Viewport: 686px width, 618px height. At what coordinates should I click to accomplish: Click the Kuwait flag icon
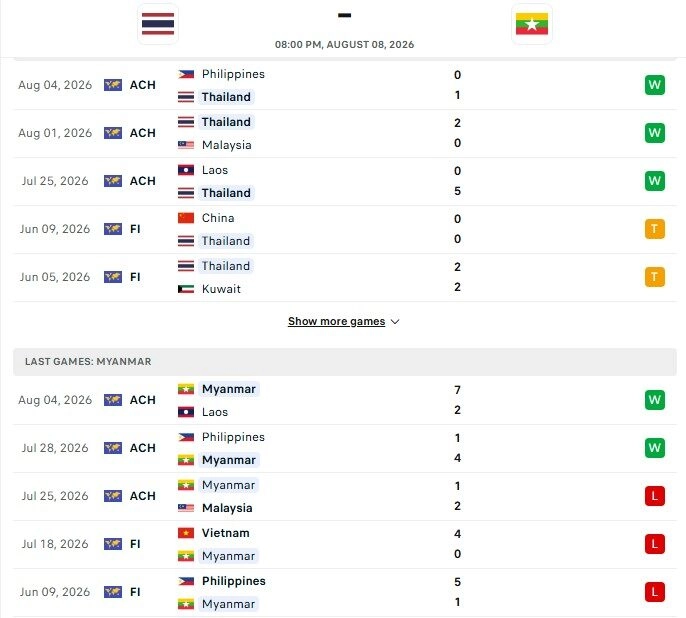tap(186, 289)
